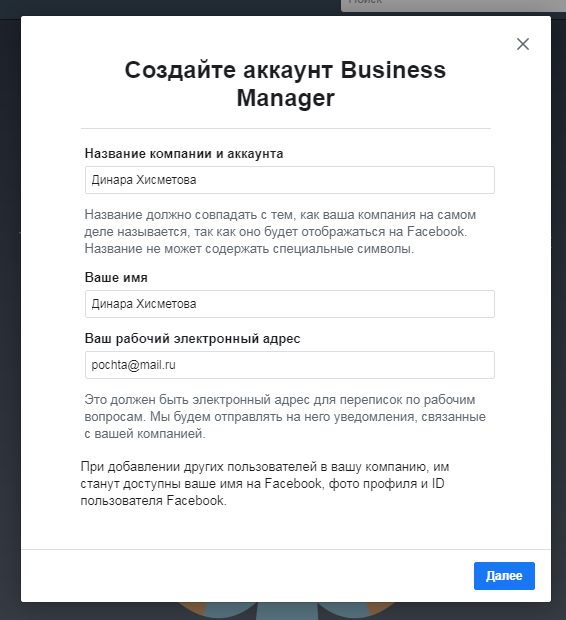Click the word Facebook in the company name hint
The width and height of the screenshot is (566, 620).
pos(435,232)
